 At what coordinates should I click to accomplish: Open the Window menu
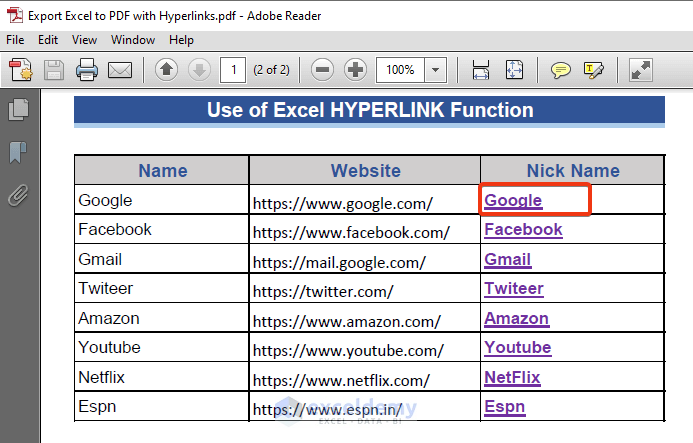click(133, 40)
